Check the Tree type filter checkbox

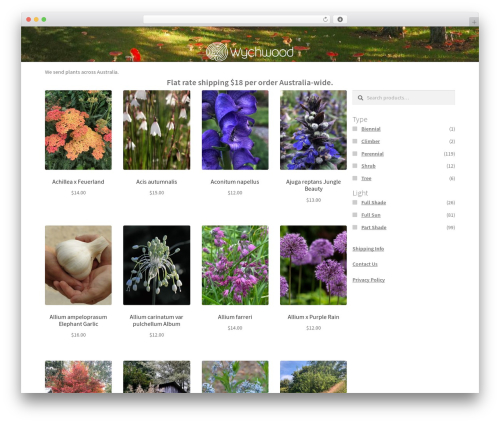pyautogui.click(x=355, y=178)
